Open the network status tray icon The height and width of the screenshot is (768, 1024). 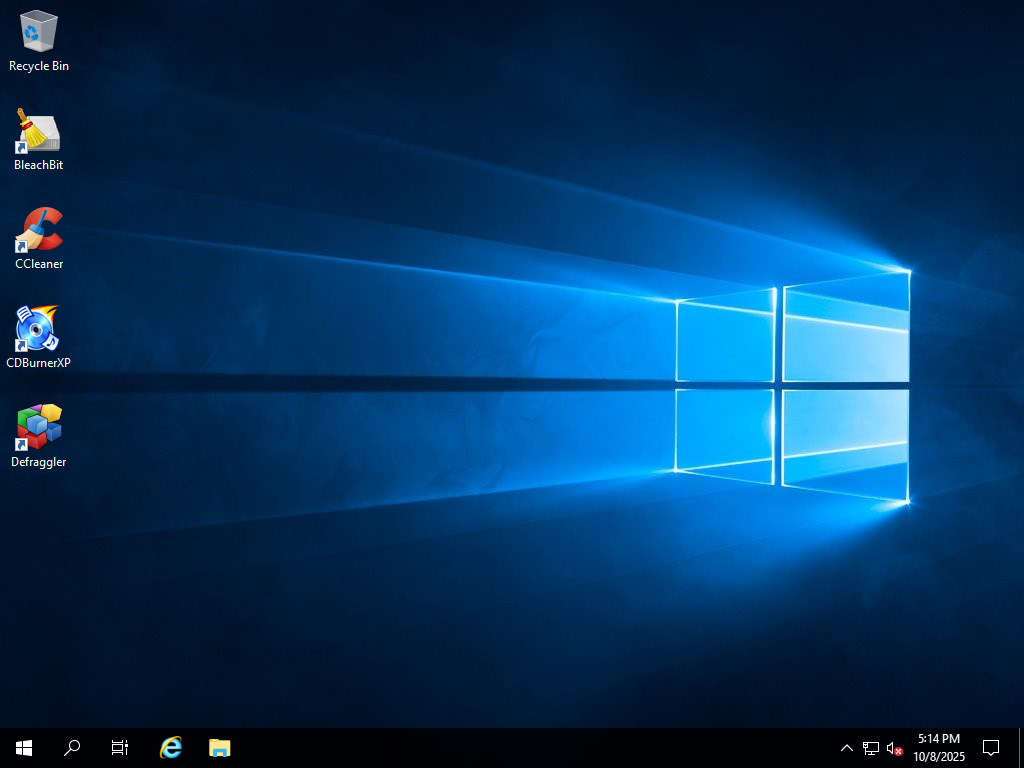[x=871, y=748]
